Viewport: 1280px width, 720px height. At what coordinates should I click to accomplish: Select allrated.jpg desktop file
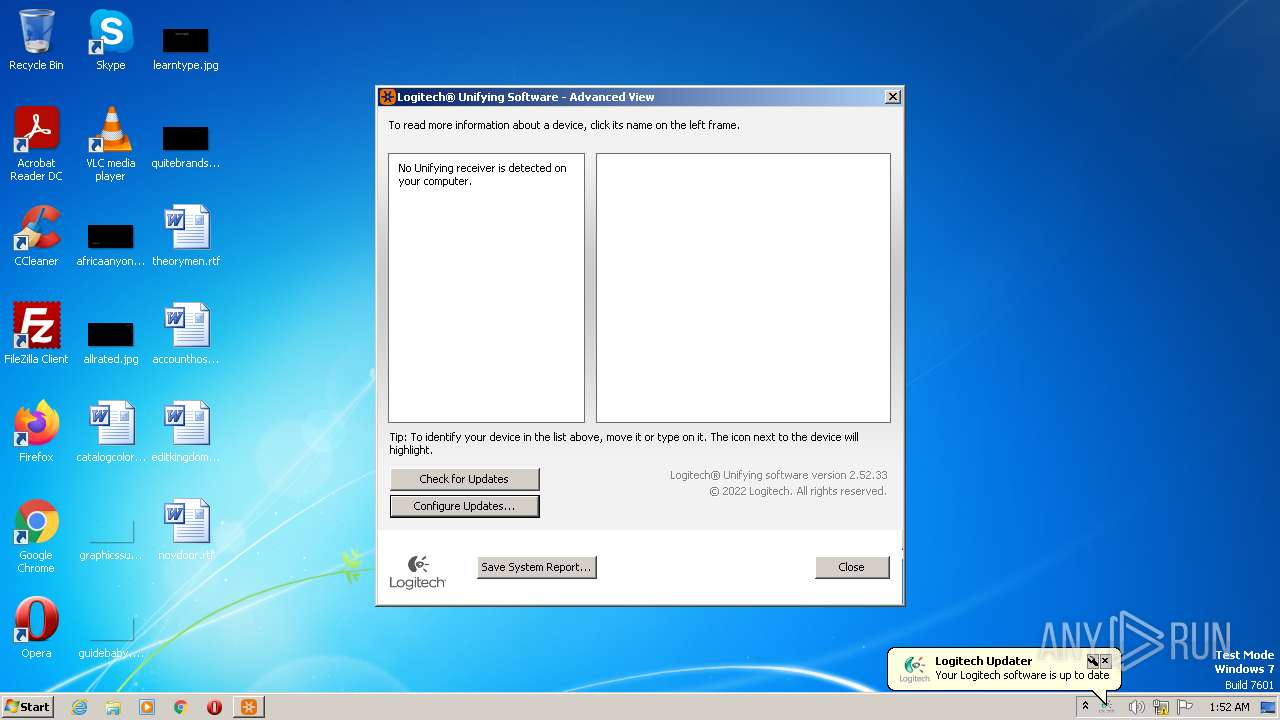[110, 342]
